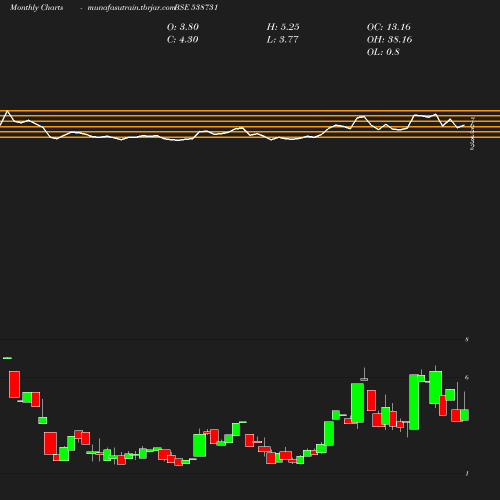Select the low value L: 3.77
The height and width of the screenshot is (500, 500).
(x=282, y=39)
